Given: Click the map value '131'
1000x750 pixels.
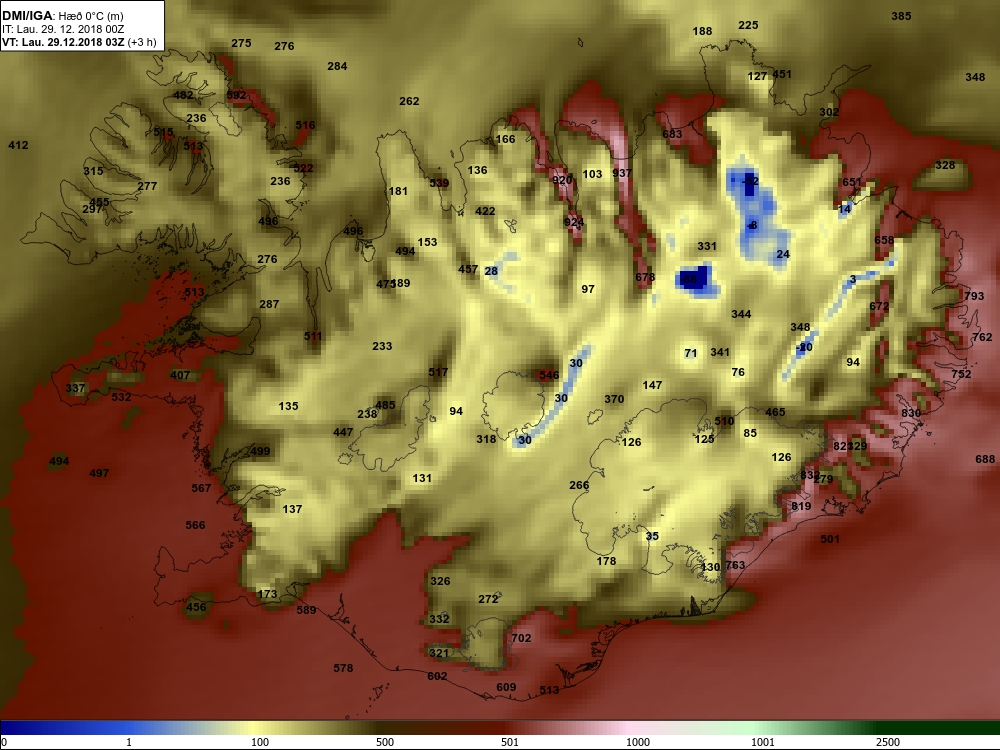Looking at the screenshot, I should [422, 478].
